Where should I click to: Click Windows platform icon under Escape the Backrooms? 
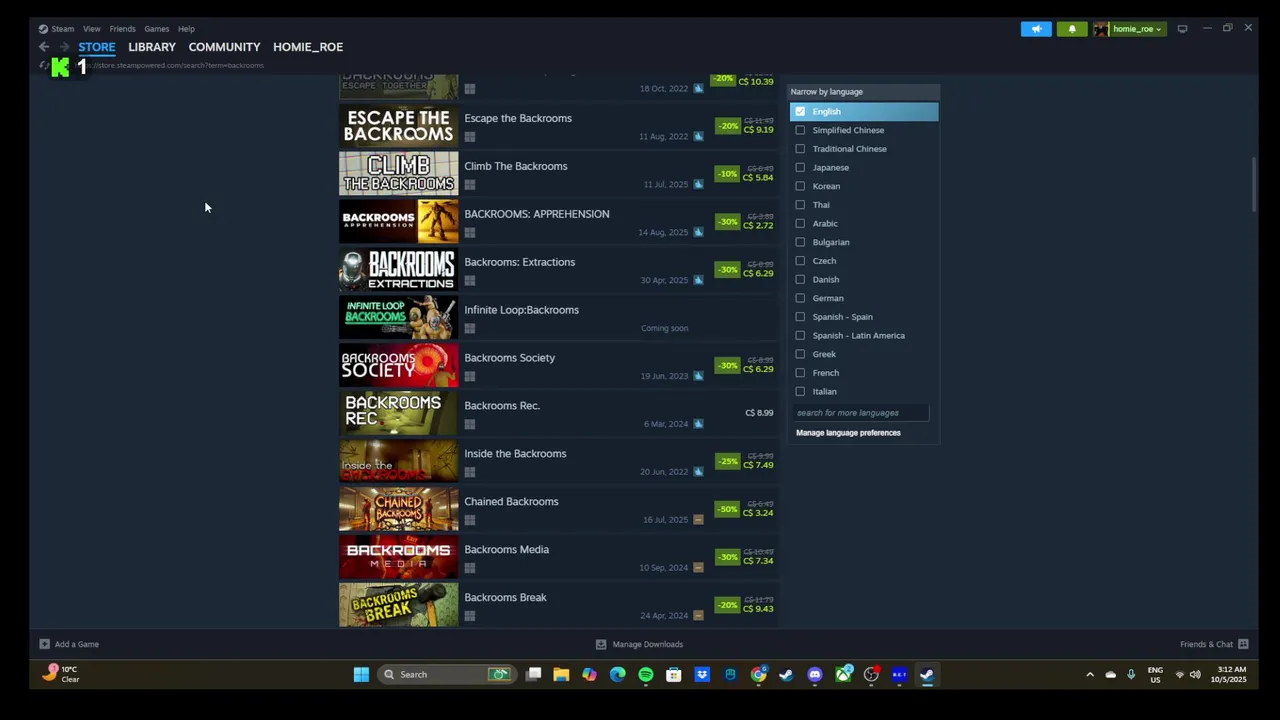(x=470, y=137)
